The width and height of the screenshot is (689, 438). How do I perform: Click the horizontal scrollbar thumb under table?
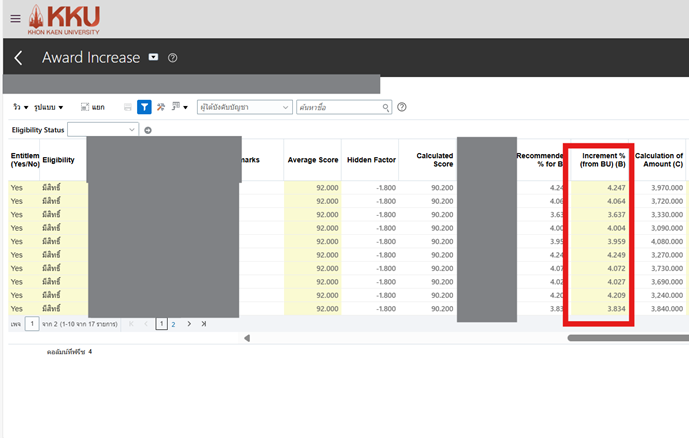628,338
